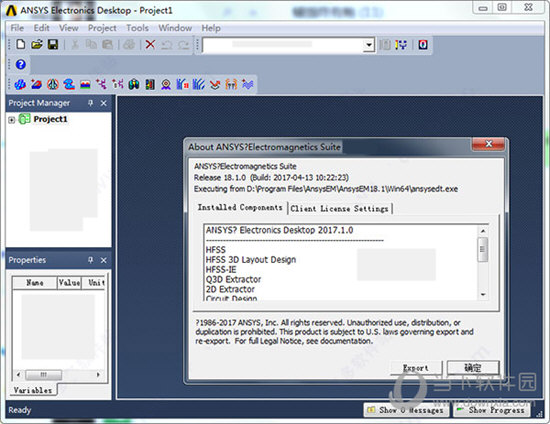Viewport: 550px width, 424px height.
Task: Click the red-and-gray chevron design icon
Action: point(215,85)
